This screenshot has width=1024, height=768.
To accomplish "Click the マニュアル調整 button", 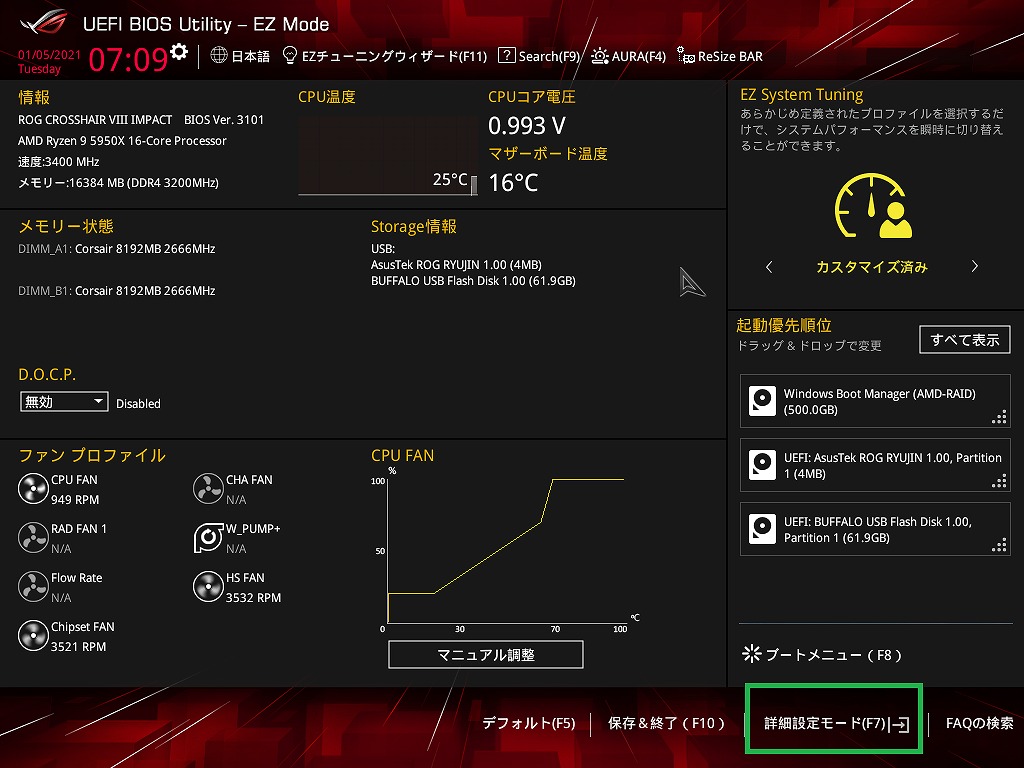I will 486,654.
